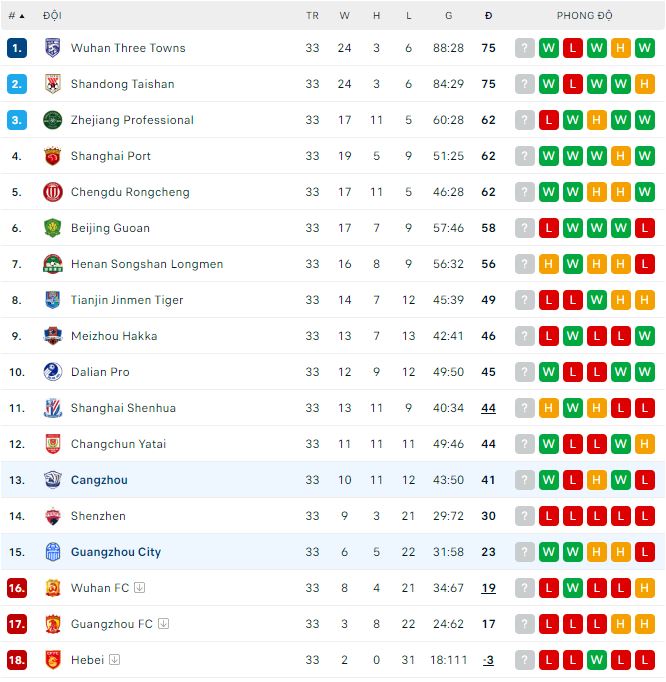666x682 pixels.
Task: Click the down-arrow icon next to Hebei
Action: tap(114, 660)
